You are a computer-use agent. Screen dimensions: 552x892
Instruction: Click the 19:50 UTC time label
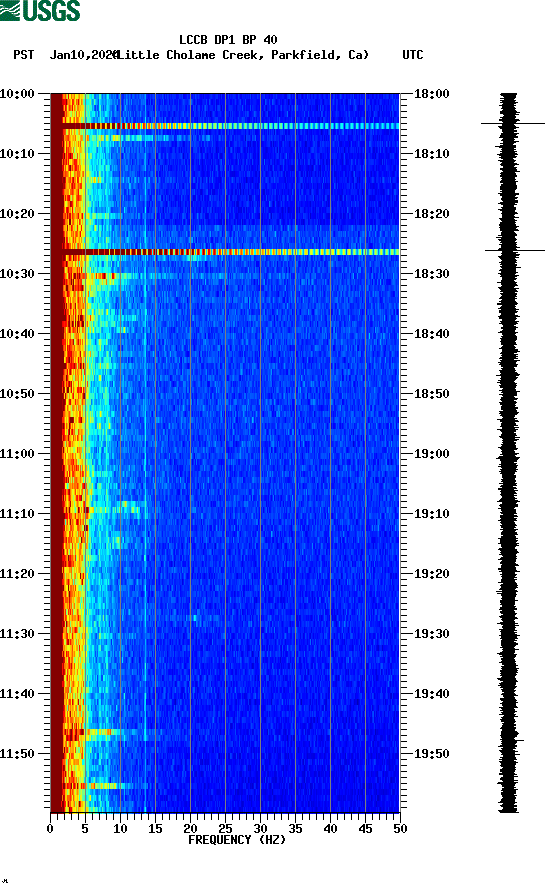[x=432, y=754]
